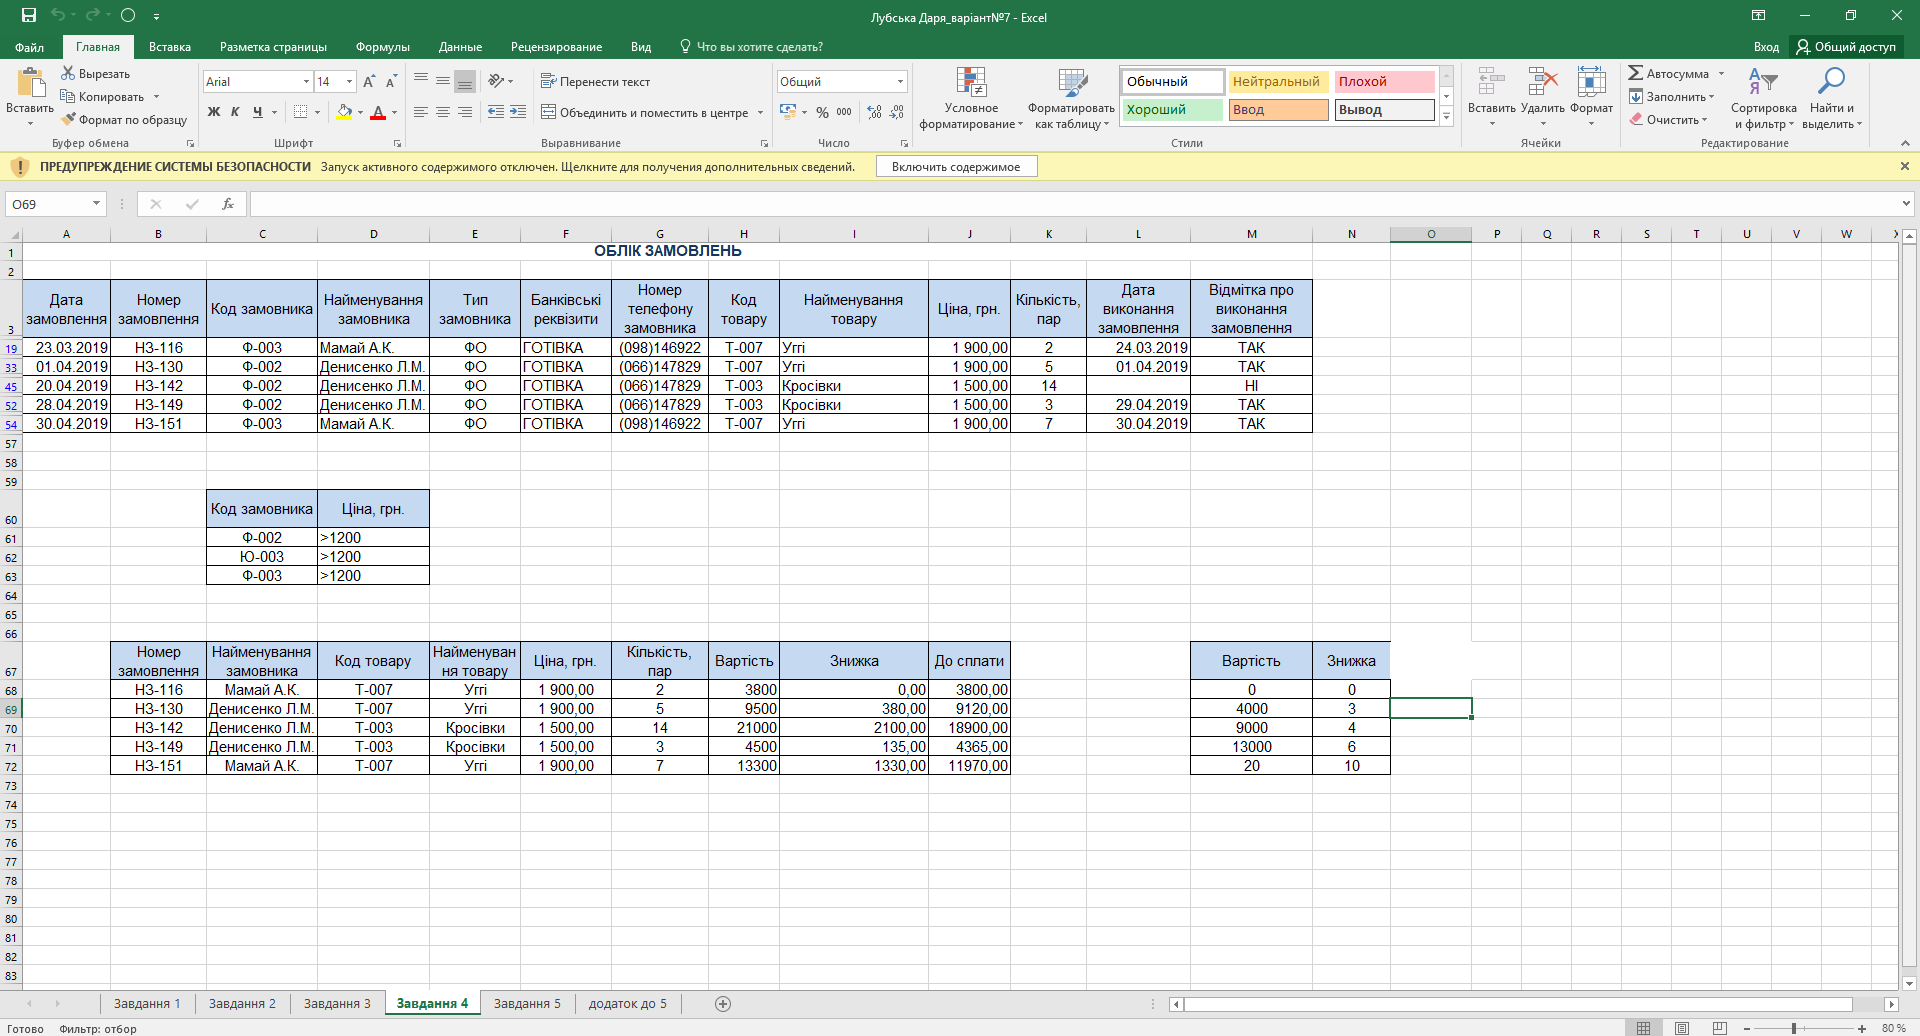This screenshot has width=1920, height=1036.
Task: Open the Завдання 5 sheet tab
Action: 527,1004
